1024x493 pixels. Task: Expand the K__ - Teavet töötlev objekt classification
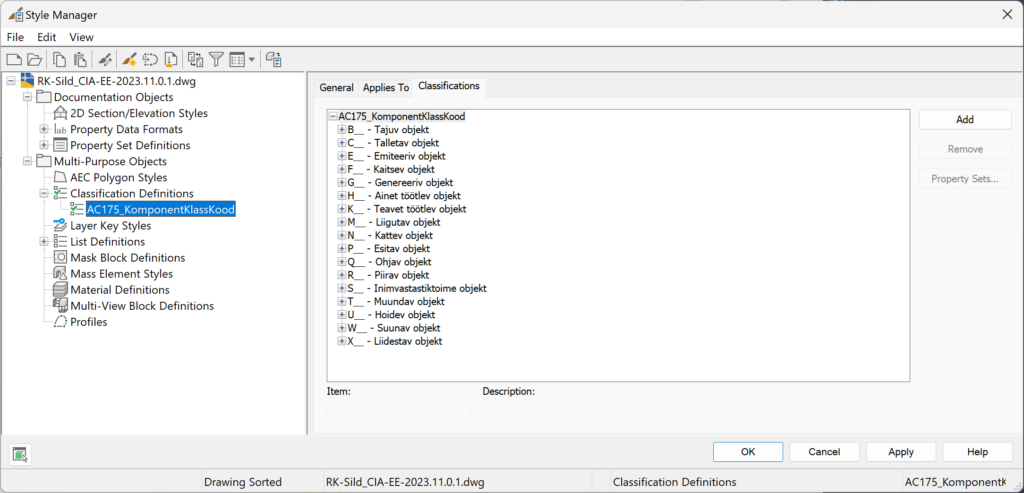coord(342,209)
